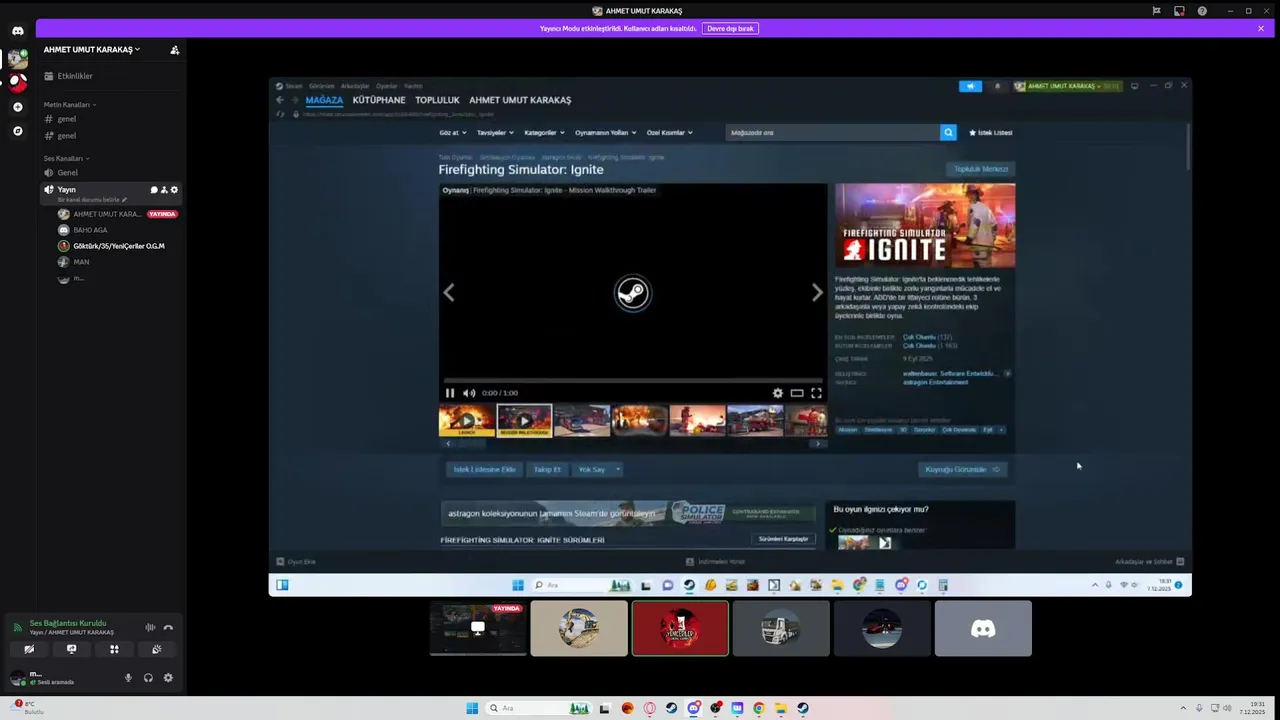Image resolution: width=1280 pixels, height=720 pixels.
Task: Open Yok Say dropdown arrow
Action: [x=618, y=469]
